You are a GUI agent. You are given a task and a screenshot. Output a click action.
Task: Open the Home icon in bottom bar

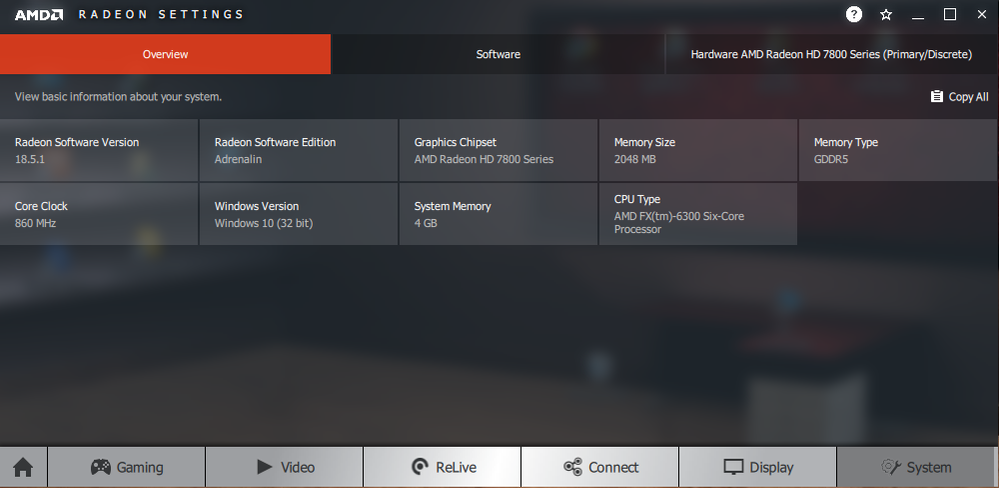point(23,467)
